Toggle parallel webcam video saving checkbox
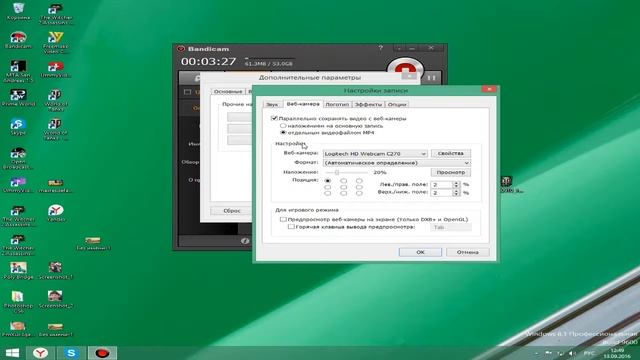The width and height of the screenshot is (640, 360). click(x=274, y=118)
